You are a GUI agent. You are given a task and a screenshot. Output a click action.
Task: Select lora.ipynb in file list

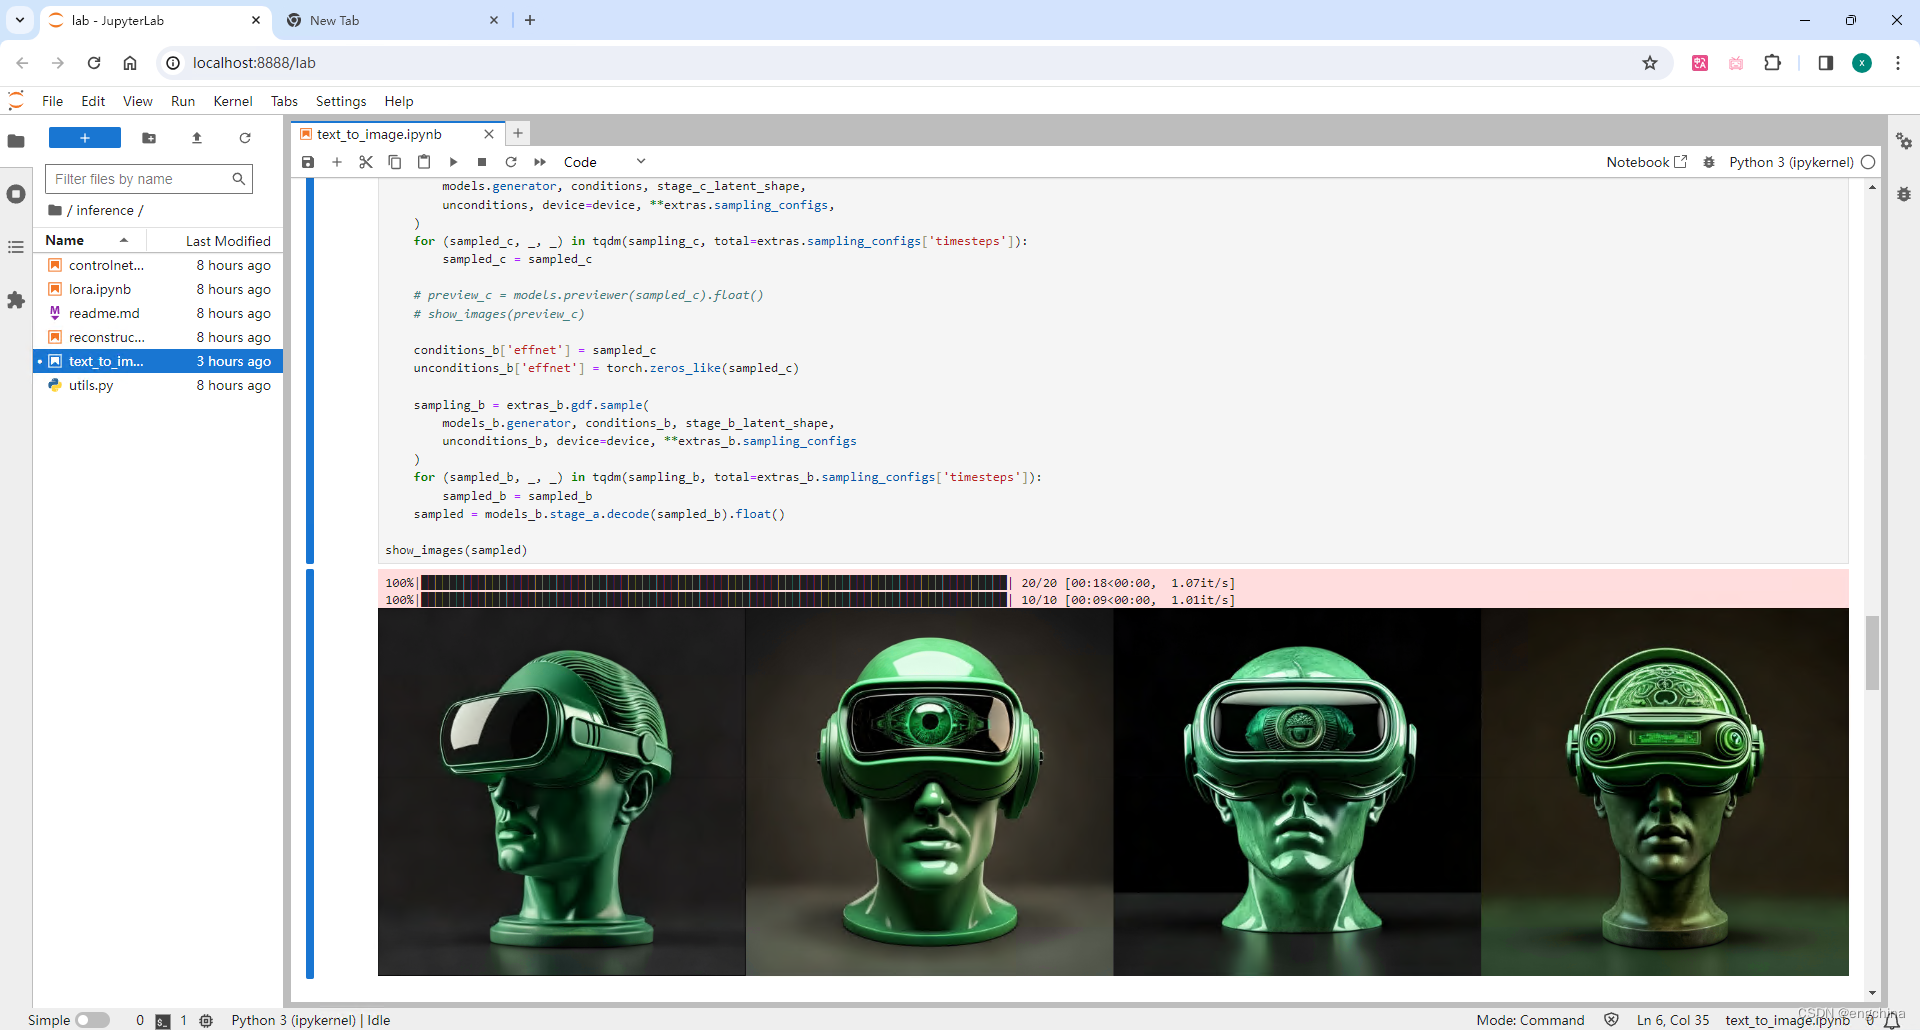pyautogui.click(x=158, y=289)
